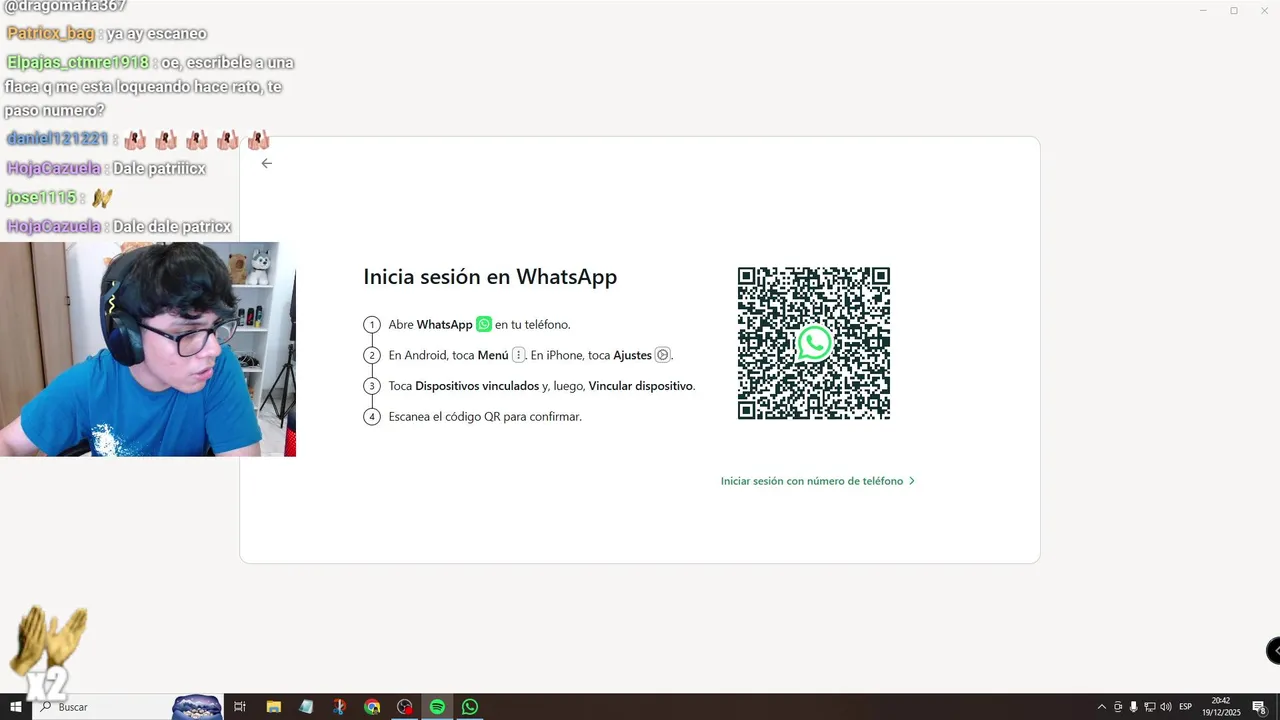Open network settings from tray icon
Image resolution: width=1280 pixels, height=720 pixels.
1150,707
